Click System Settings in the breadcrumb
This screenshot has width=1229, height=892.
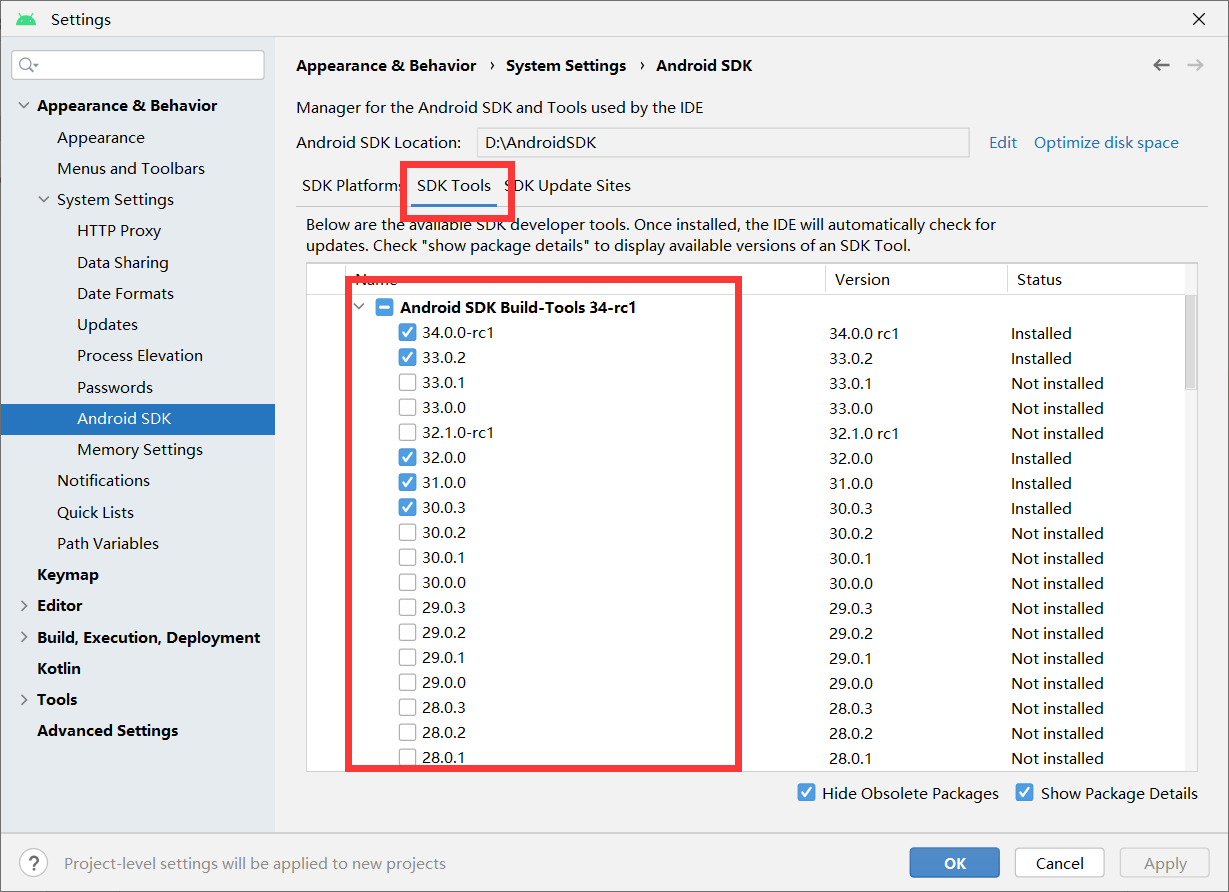click(x=566, y=66)
